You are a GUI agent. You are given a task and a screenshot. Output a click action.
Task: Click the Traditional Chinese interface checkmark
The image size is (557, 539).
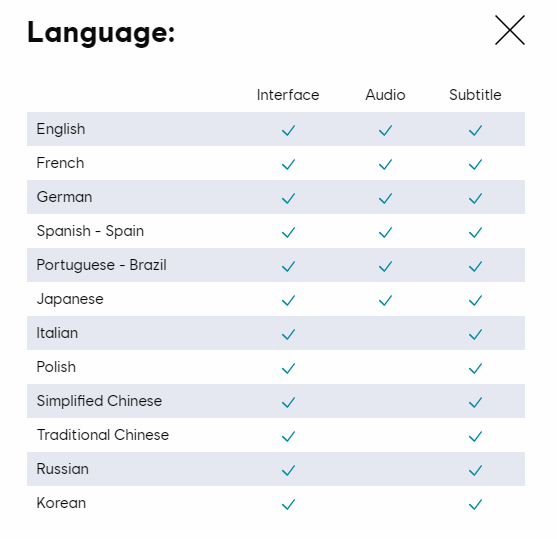[x=288, y=436]
